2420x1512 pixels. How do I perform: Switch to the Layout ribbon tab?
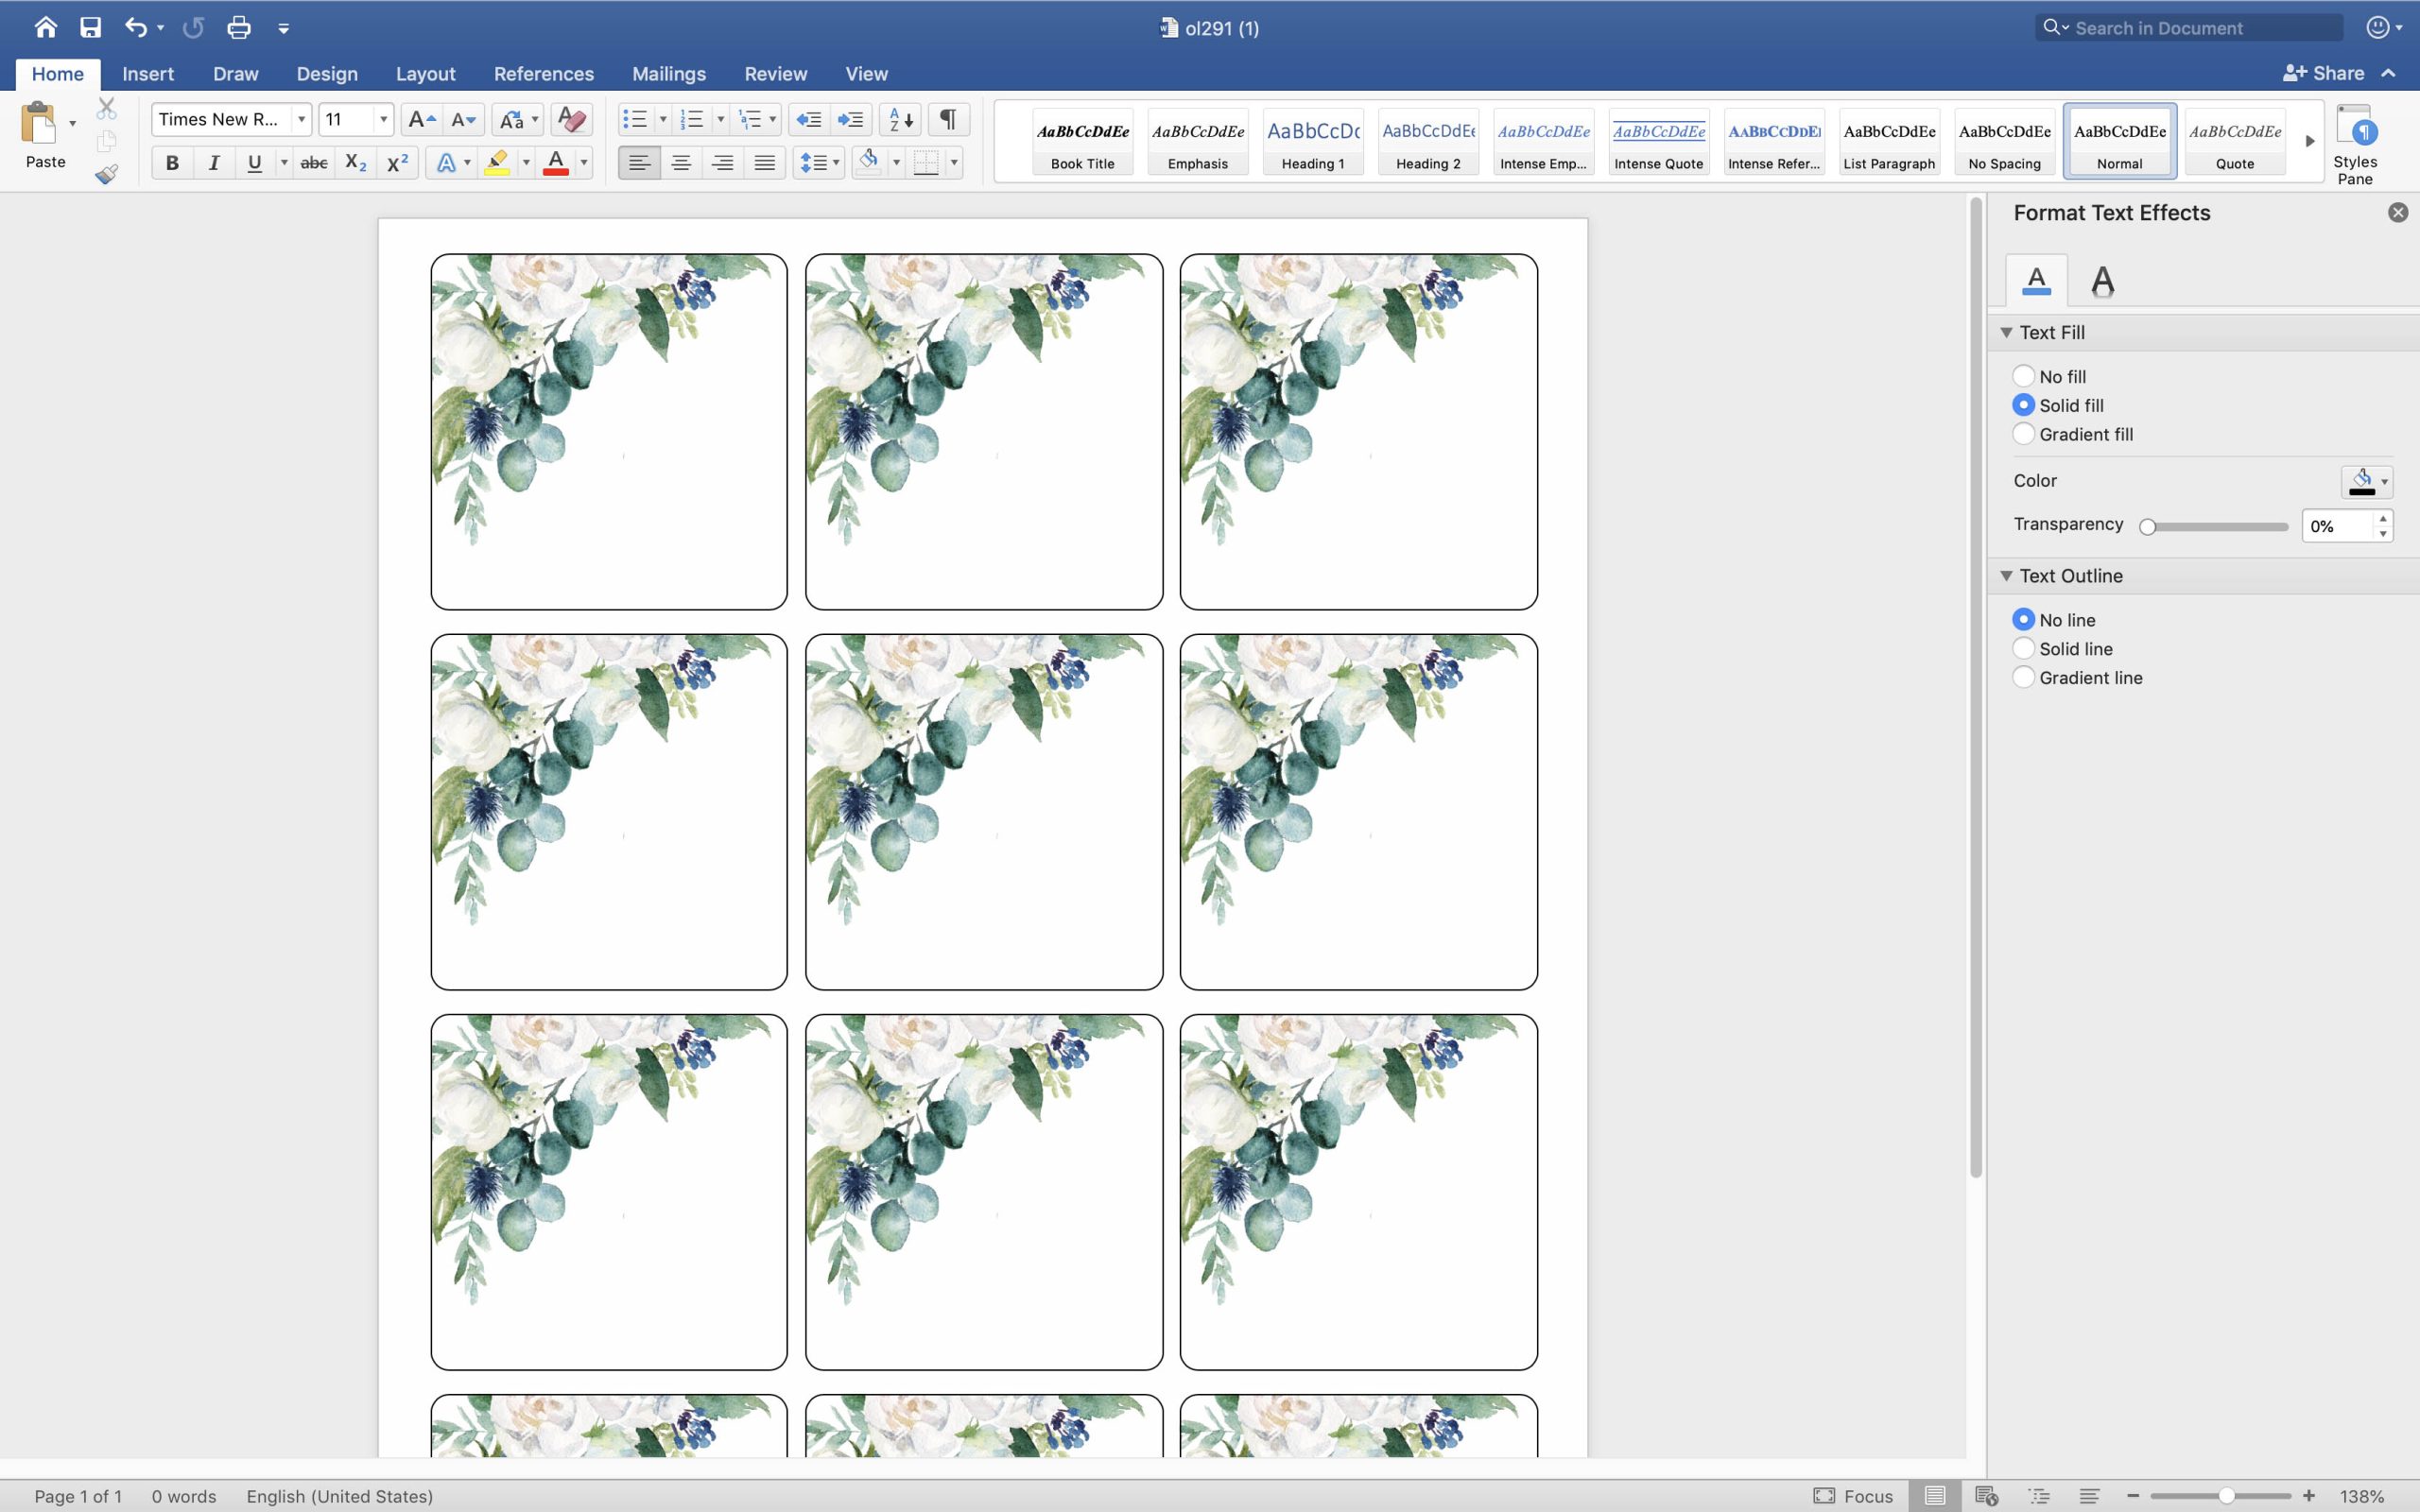click(x=425, y=74)
